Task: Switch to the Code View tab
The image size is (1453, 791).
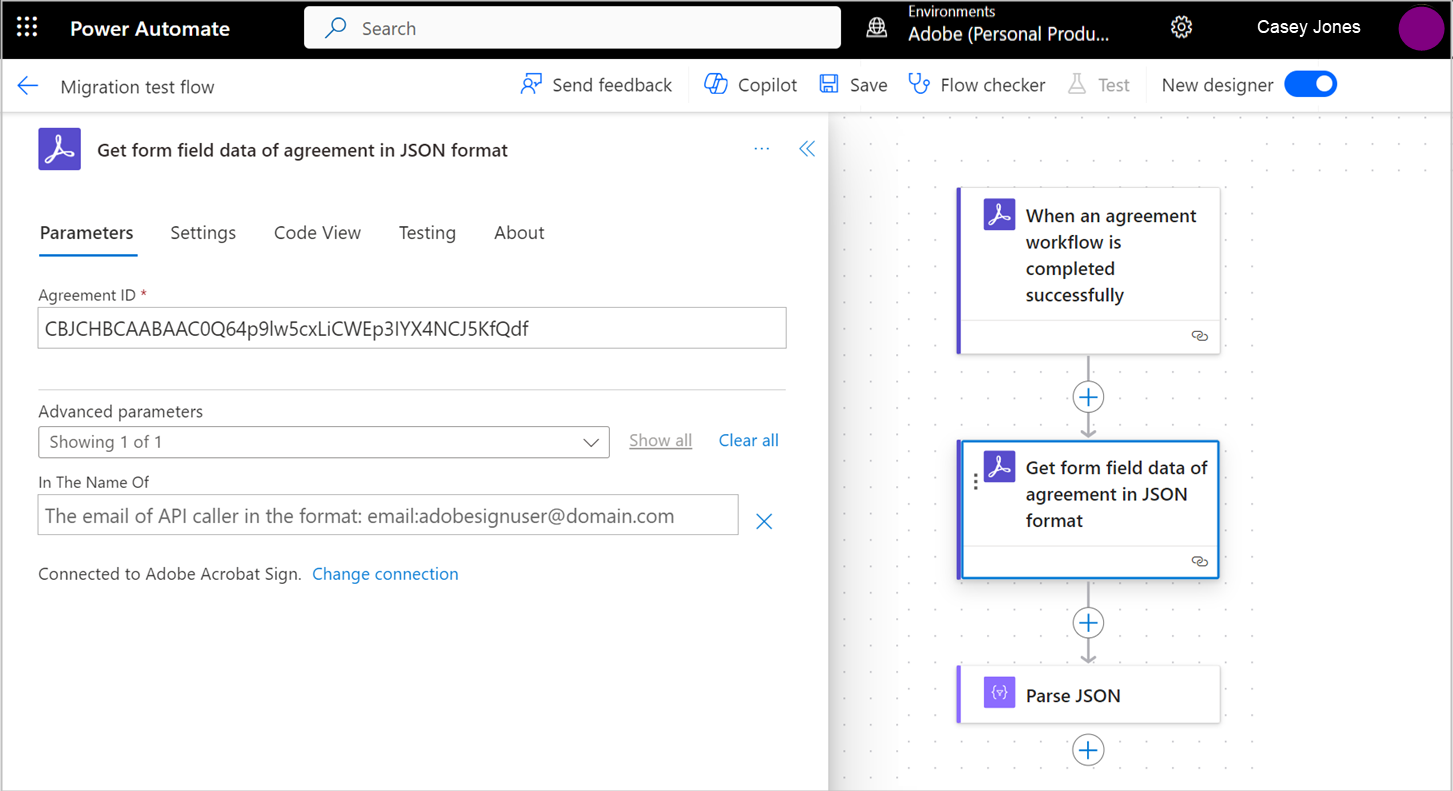Action: [x=317, y=232]
